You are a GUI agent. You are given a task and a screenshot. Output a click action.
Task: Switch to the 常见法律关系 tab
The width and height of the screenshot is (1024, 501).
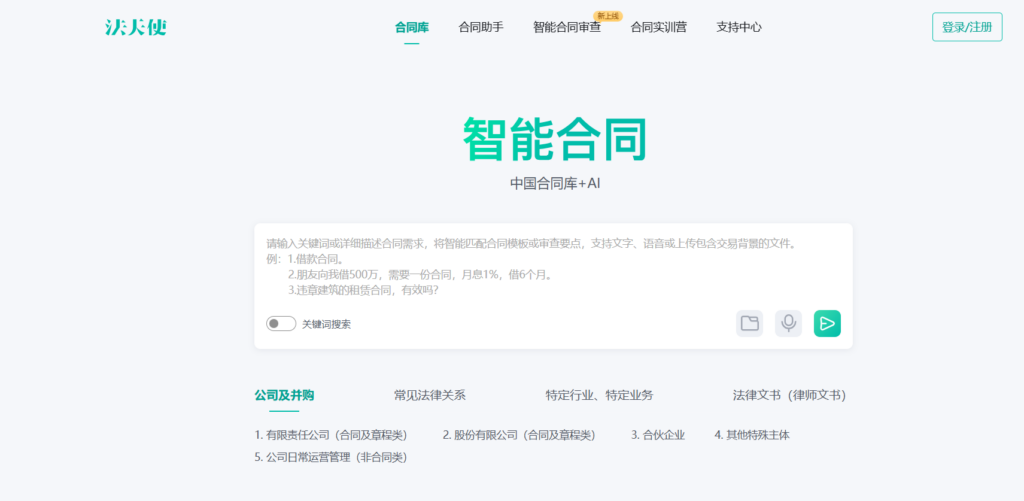pos(430,395)
